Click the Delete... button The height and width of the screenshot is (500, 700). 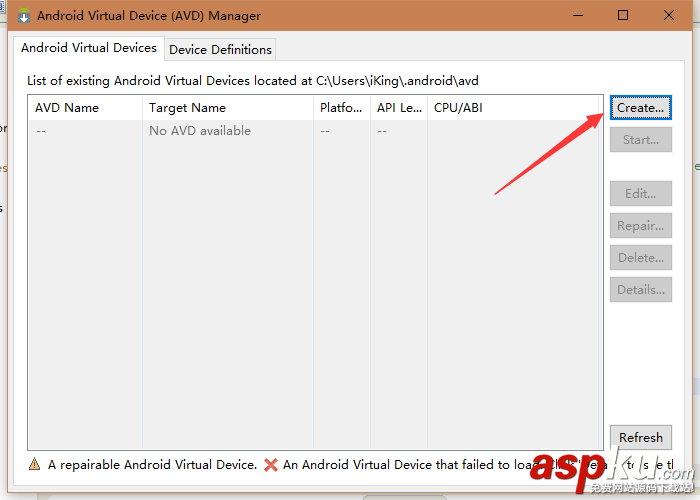(640, 258)
